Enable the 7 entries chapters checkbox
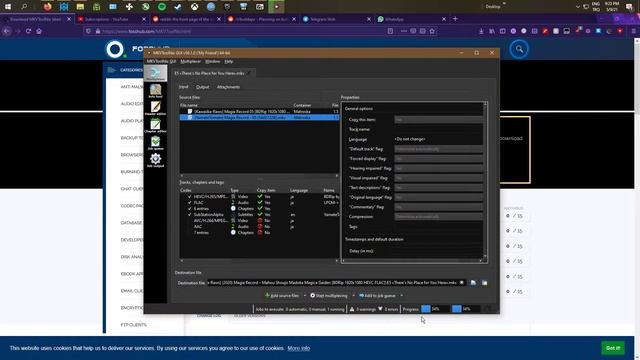This screenshot has height=360, width=640. 189,232
